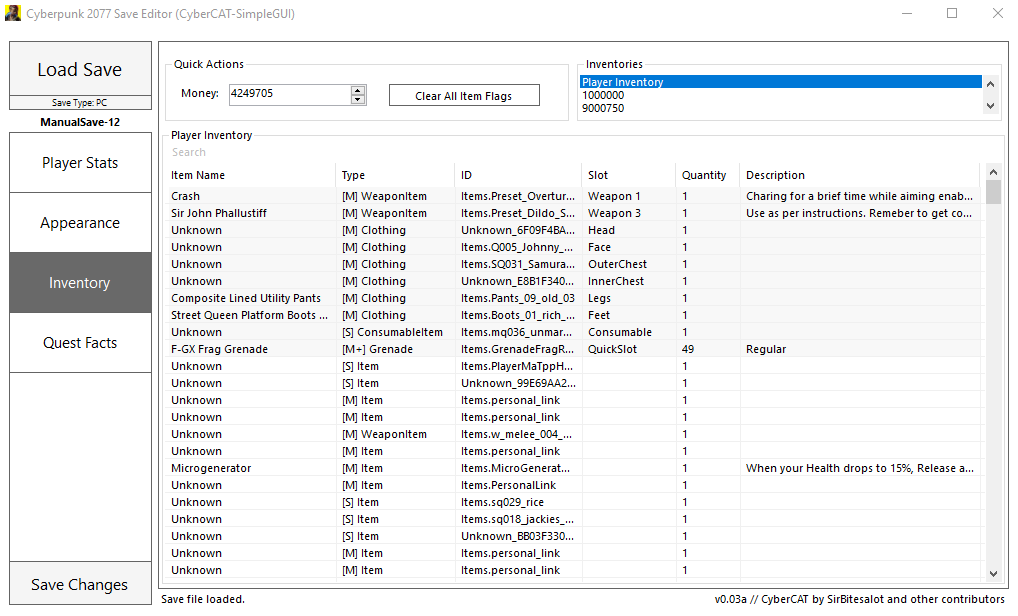Open the Player Stats tab
This screenshot has width=1018, height=616.
coord(80,163)
